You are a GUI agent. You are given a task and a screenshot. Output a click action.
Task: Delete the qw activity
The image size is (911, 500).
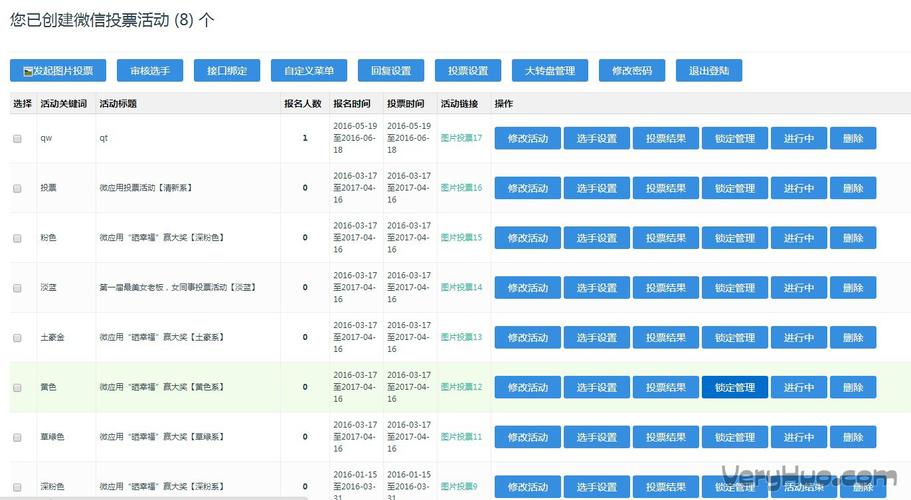853,138
